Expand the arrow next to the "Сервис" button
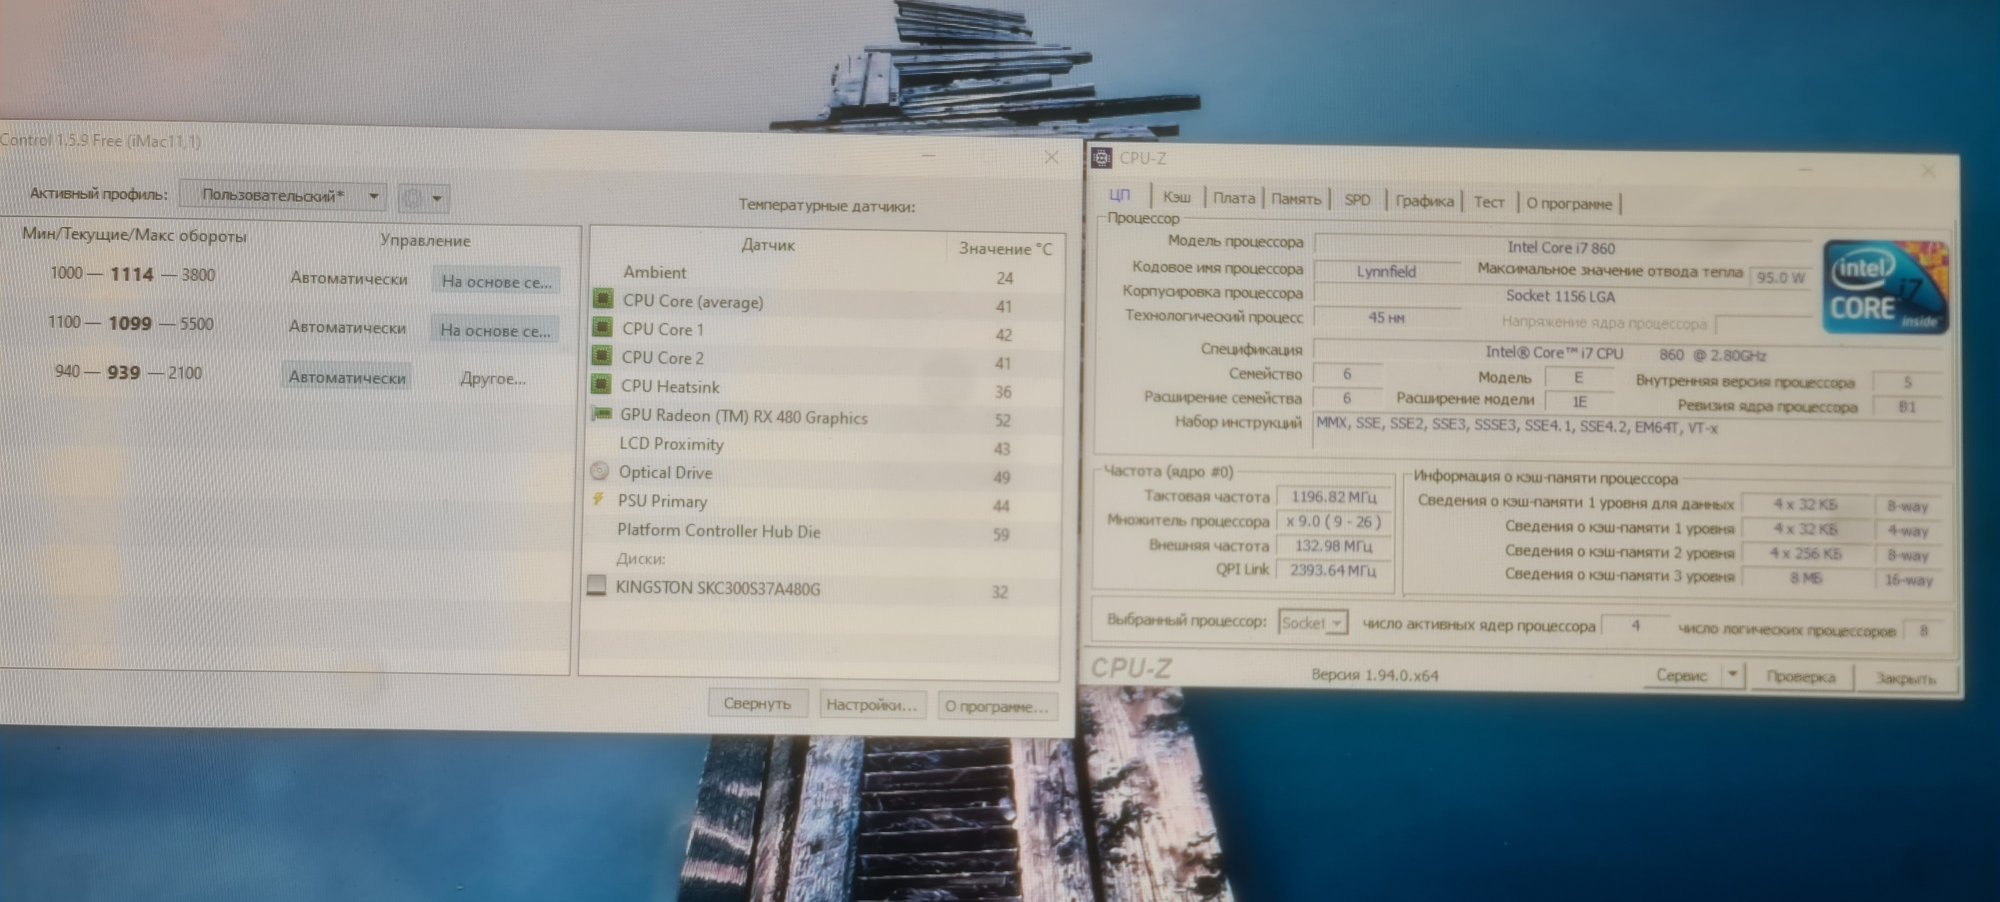2000x902 pixels. 1733,676
